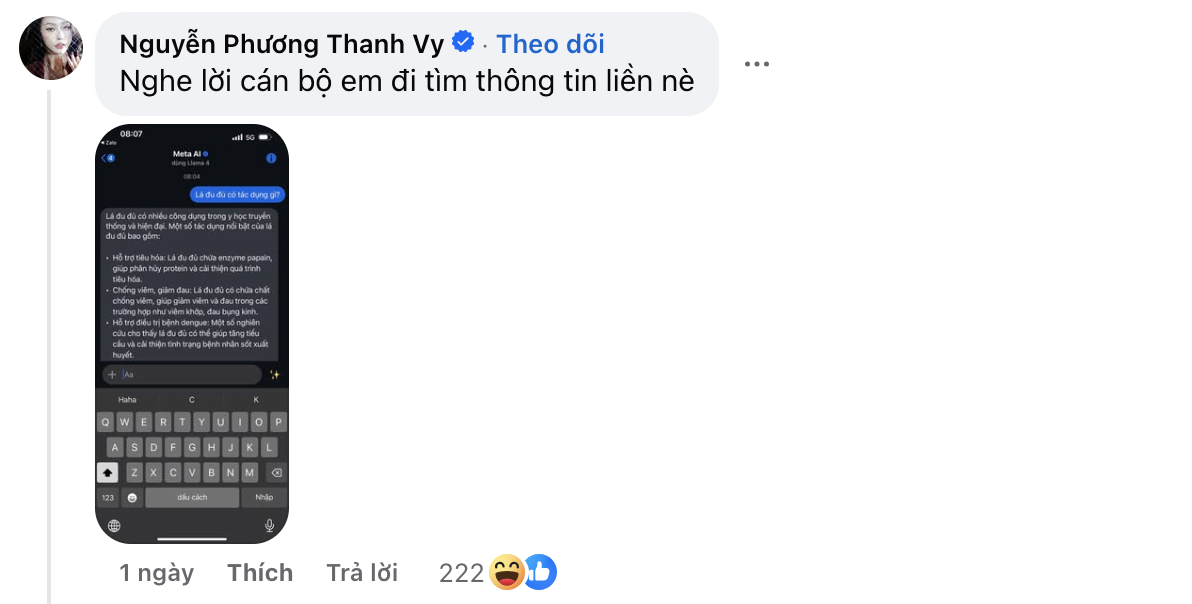Select the Haha predictive text suggestion

(127, 399)
